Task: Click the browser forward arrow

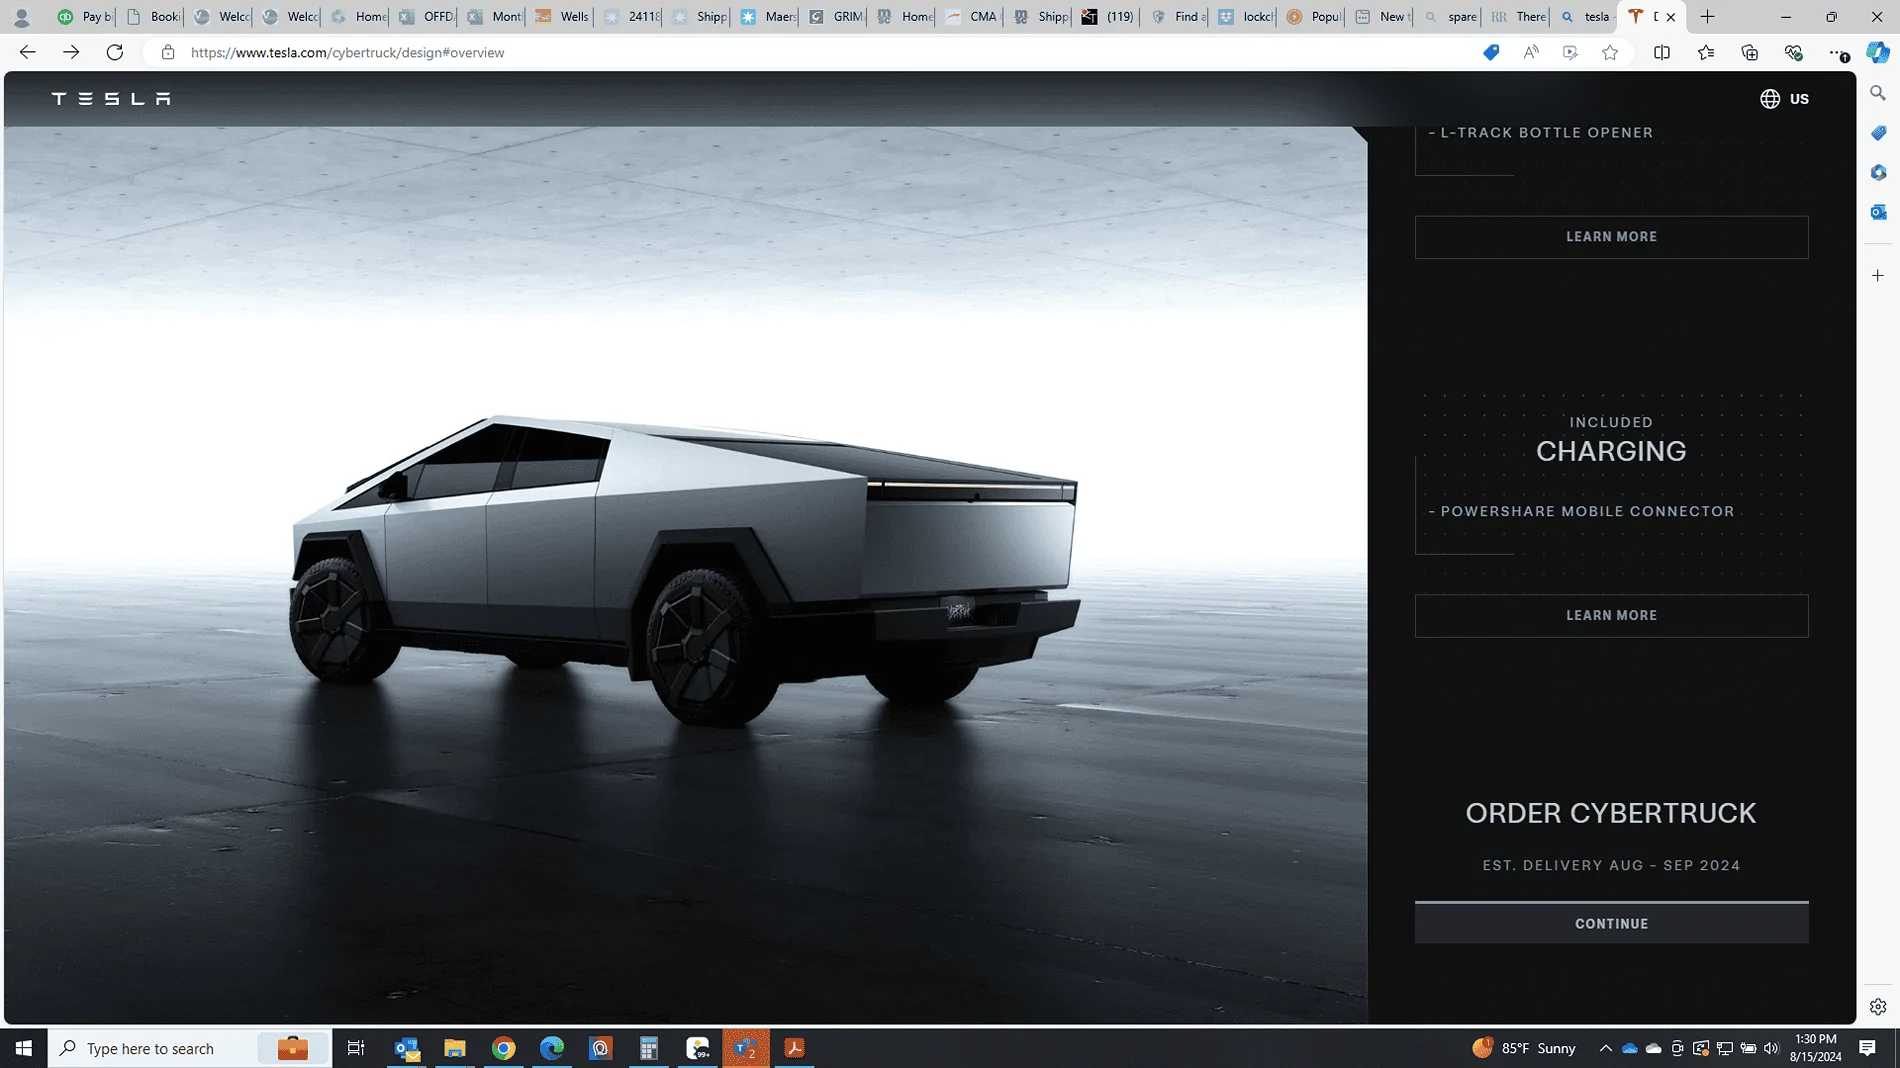Action: pos(71,52)
